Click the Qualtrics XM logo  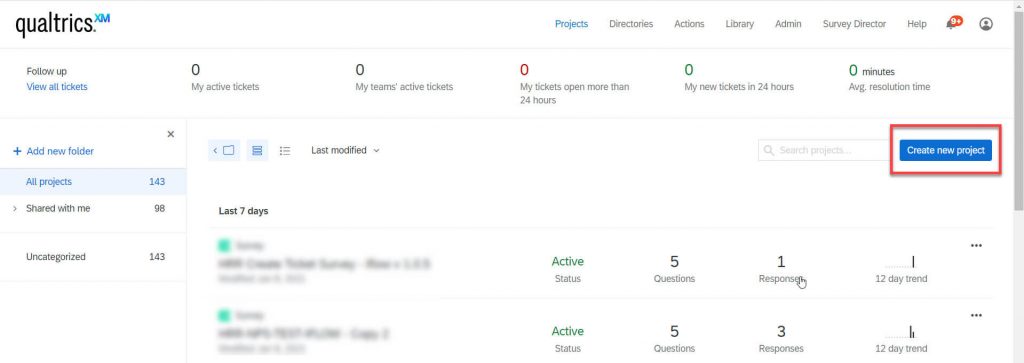click(x=63, y=24)
